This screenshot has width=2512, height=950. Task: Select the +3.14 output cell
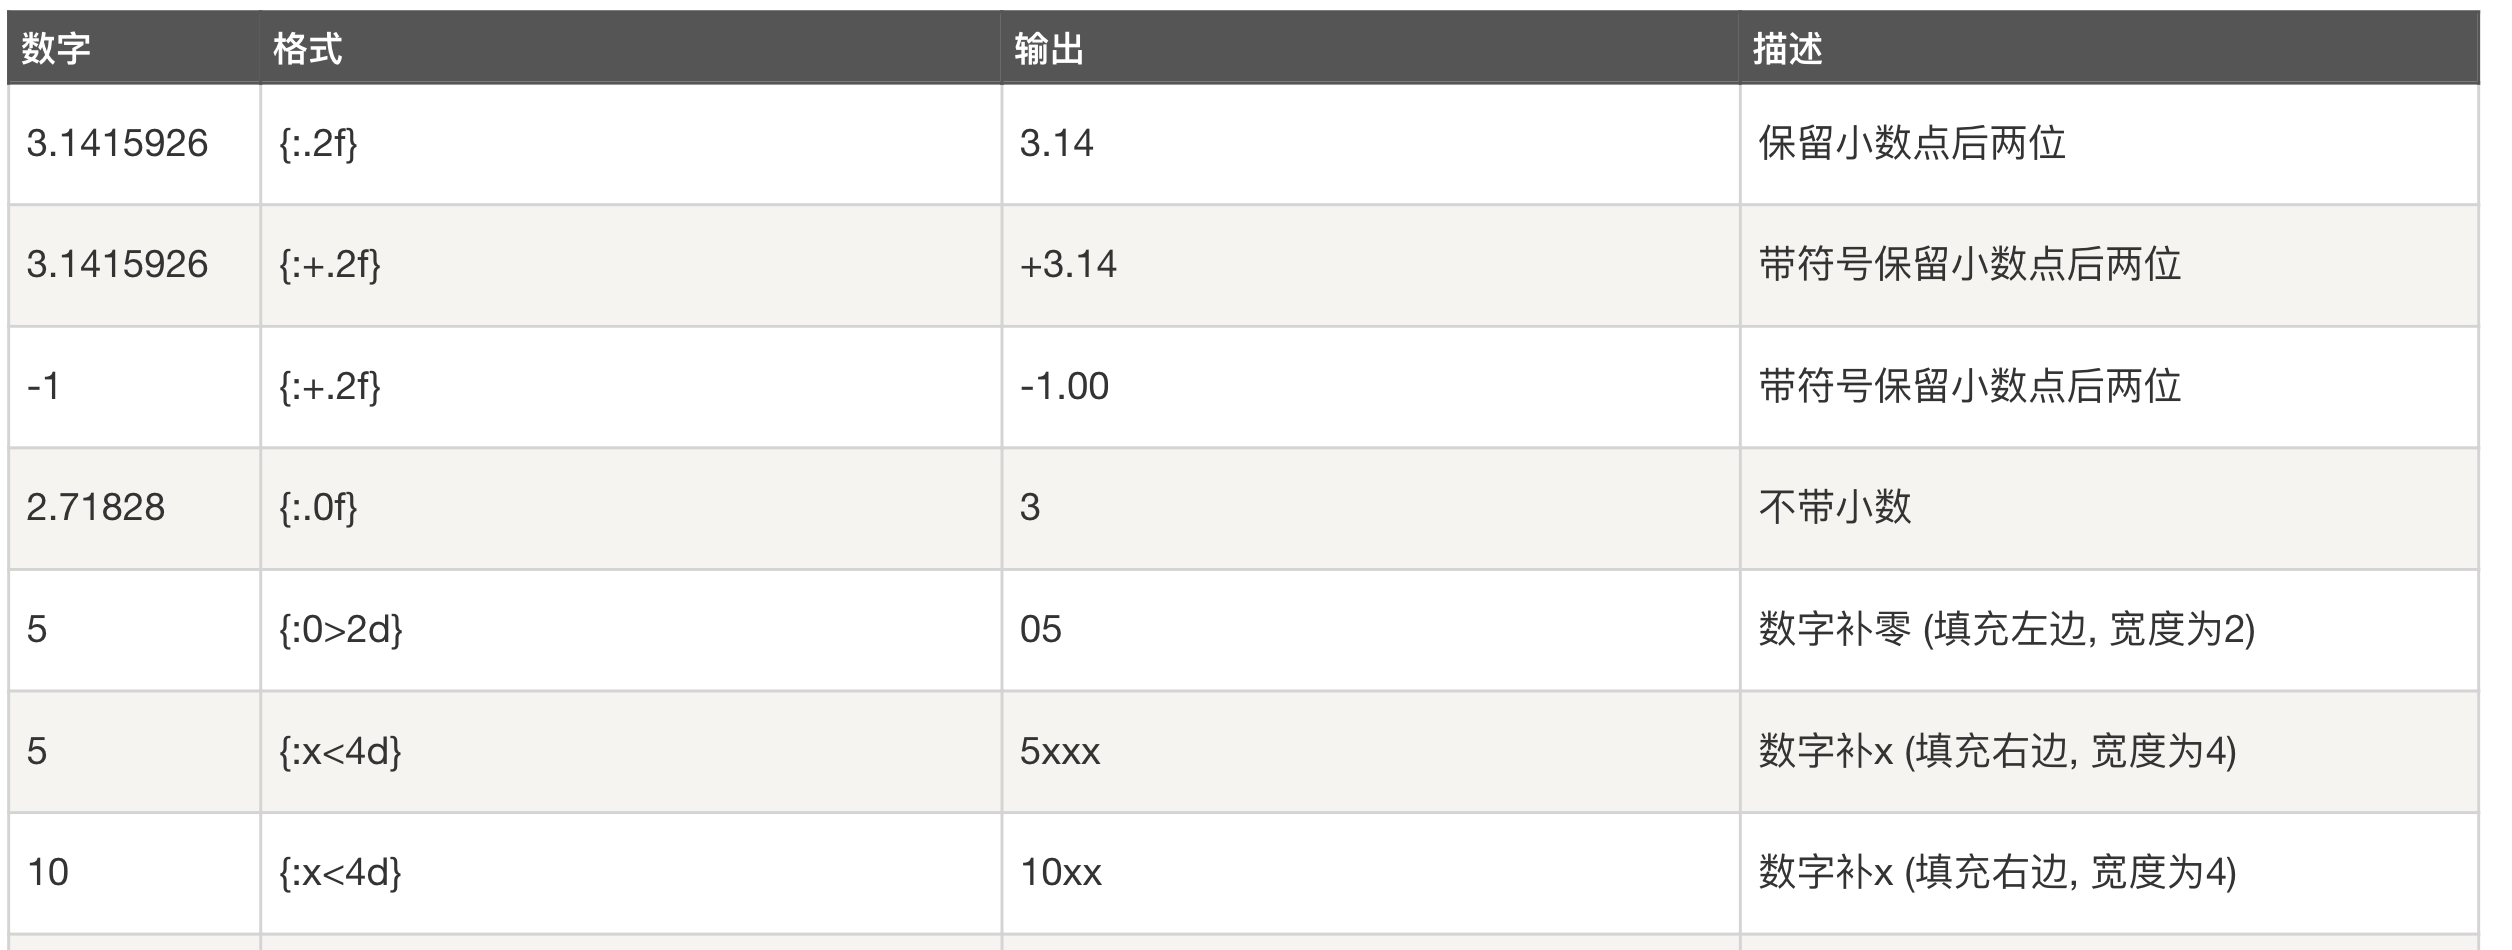click(x=1067, y=265)
